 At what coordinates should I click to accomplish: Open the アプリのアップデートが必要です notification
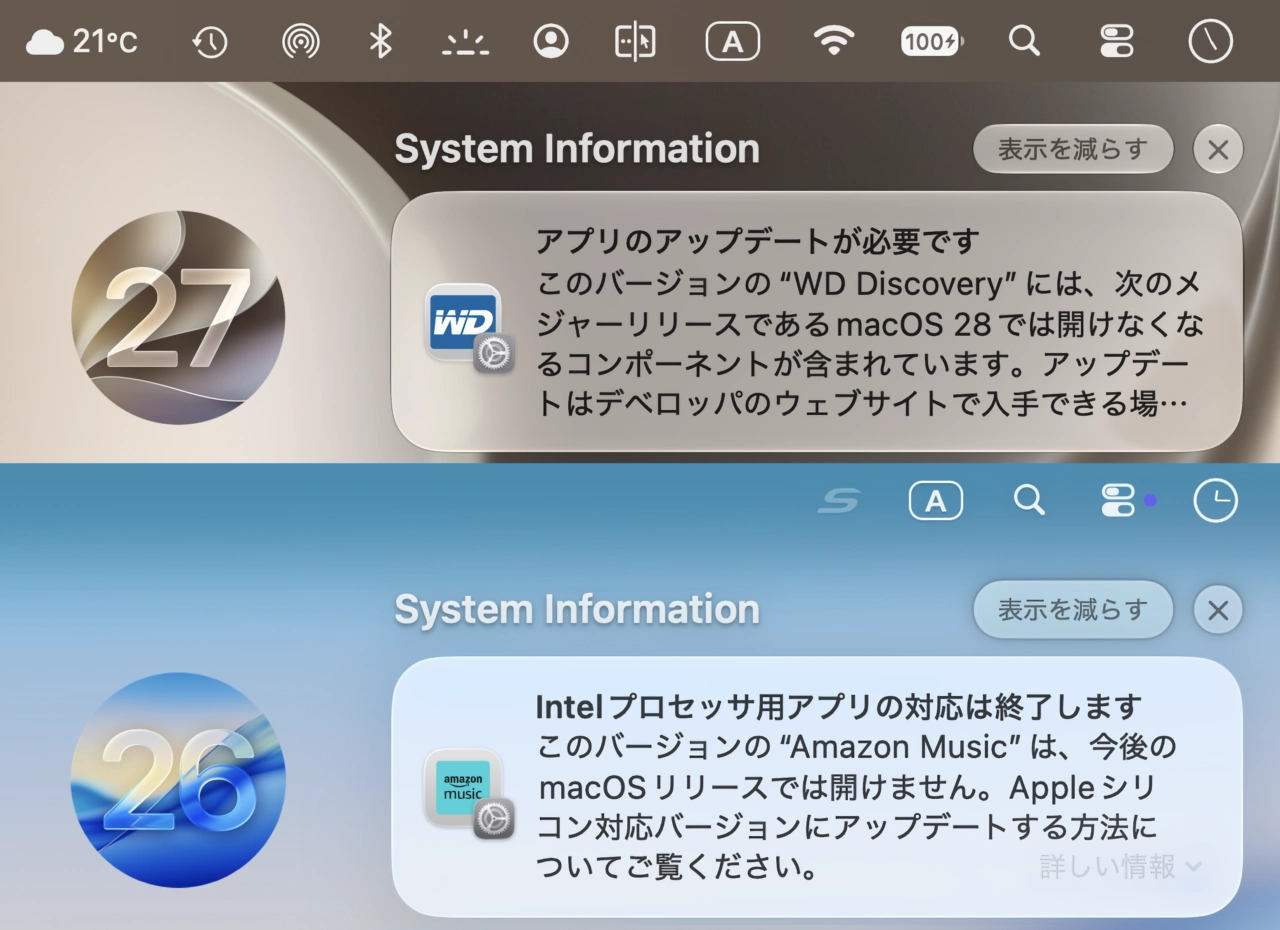(816, 321)
